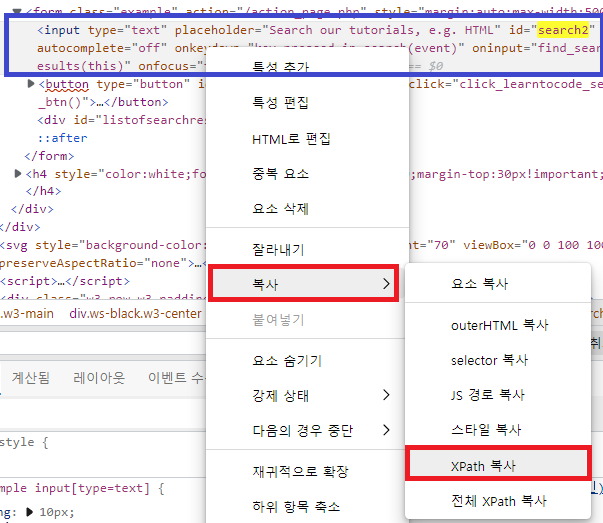Click the 'style {' element style rule
Viewport: 603px width, 523px height.
24,442
